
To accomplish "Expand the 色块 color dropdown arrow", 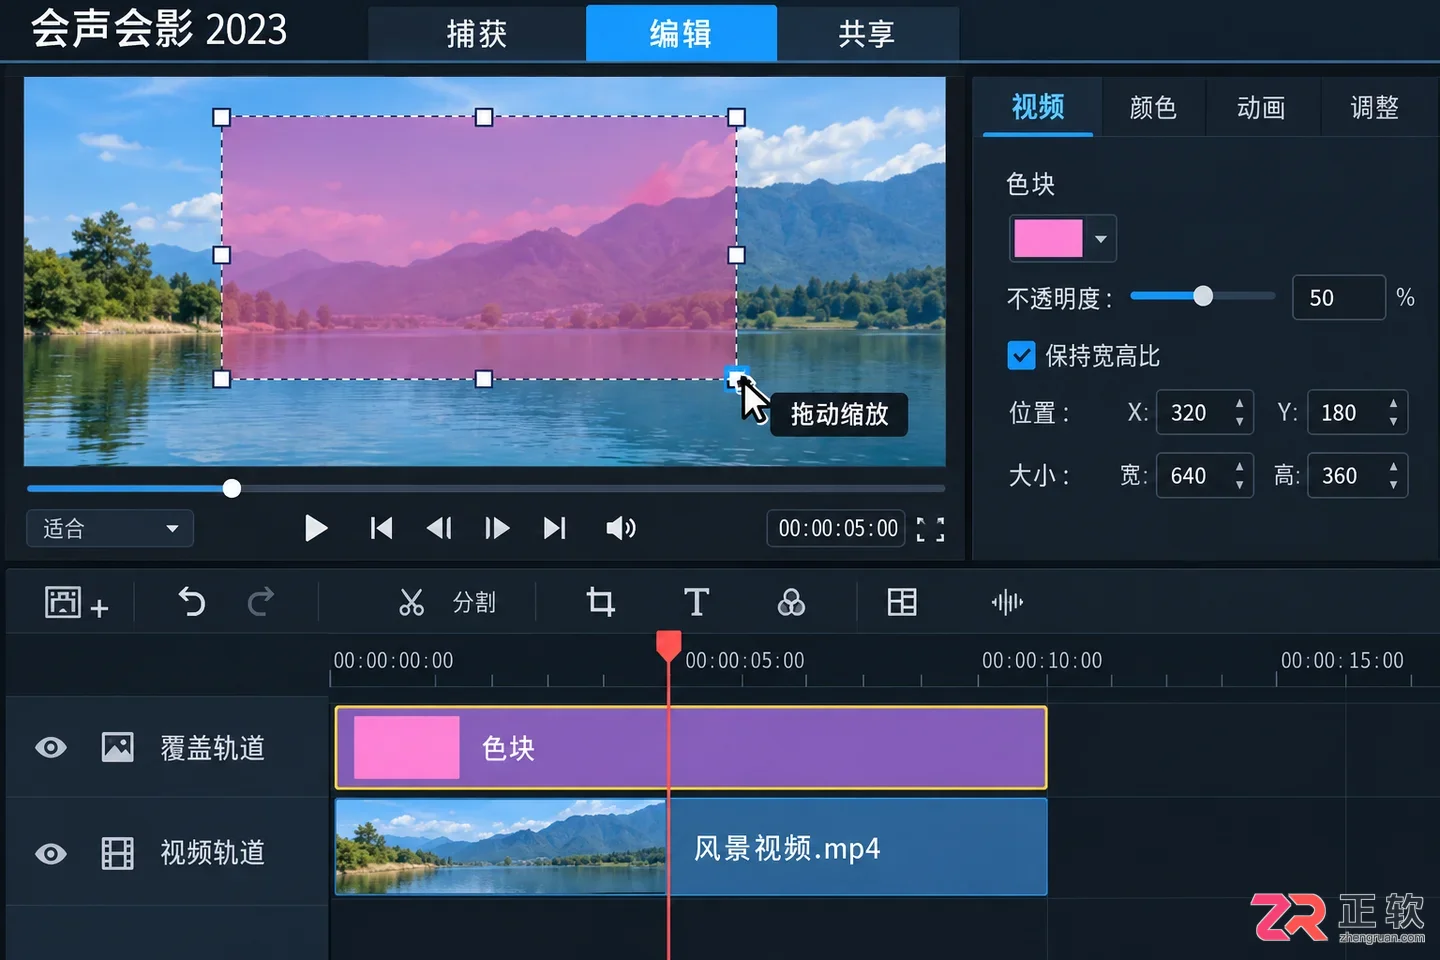I will (x=1101, y=239).
